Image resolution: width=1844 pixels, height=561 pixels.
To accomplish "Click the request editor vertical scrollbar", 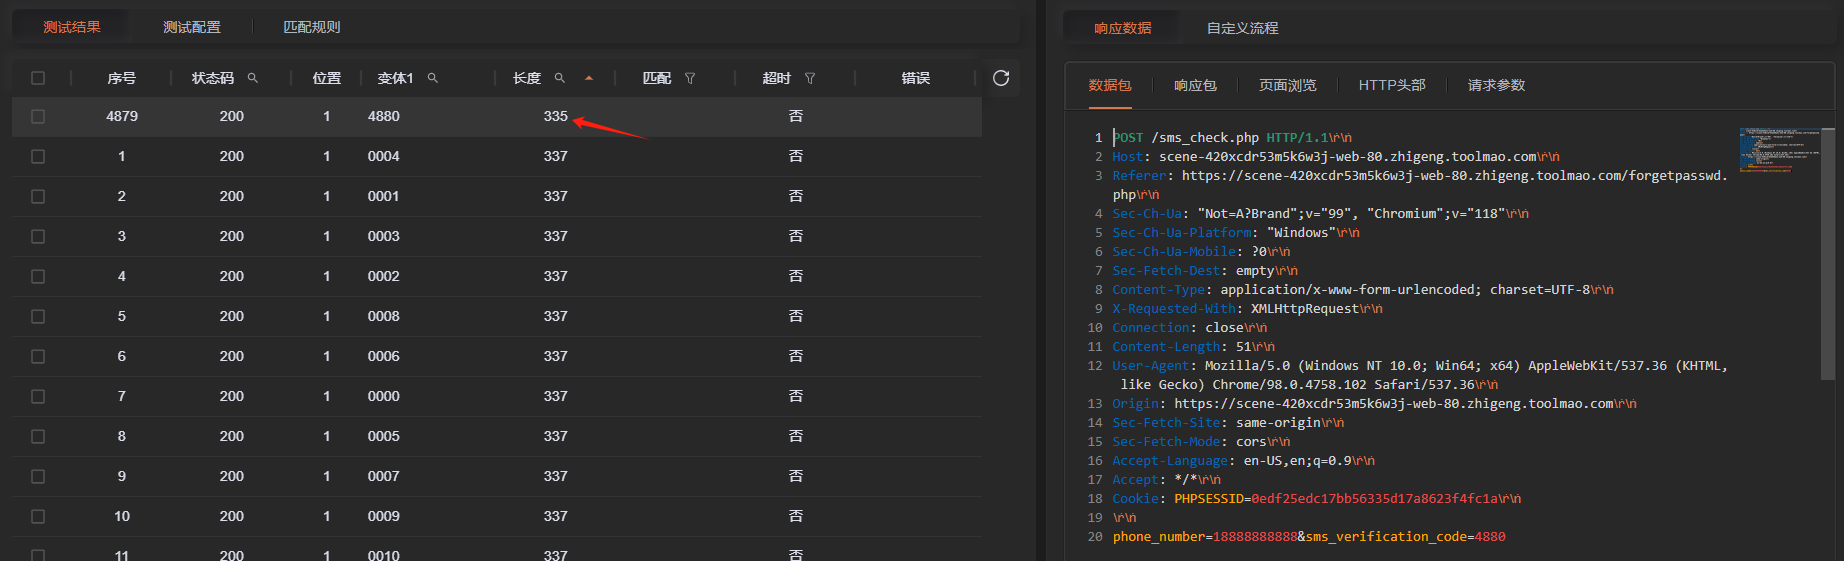I will pyautogui.click(x=1828, y=250).
